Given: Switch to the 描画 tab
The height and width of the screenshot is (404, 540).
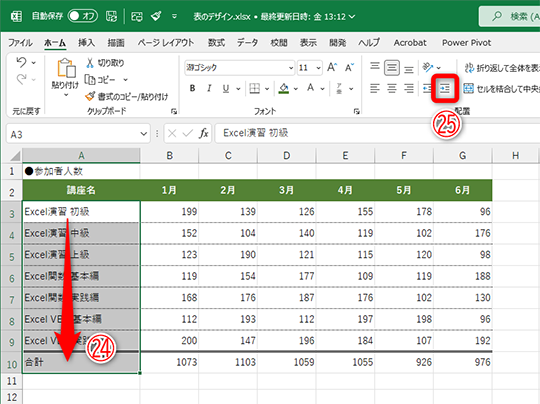Looking at the screenshot, I should [x=116, y=43].
